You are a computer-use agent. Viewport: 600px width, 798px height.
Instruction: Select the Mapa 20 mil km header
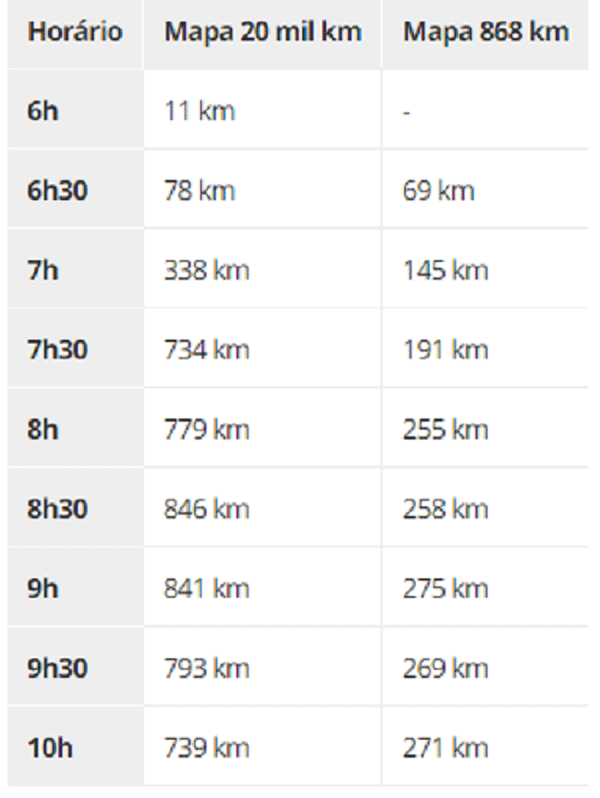(x=263, y=32)
